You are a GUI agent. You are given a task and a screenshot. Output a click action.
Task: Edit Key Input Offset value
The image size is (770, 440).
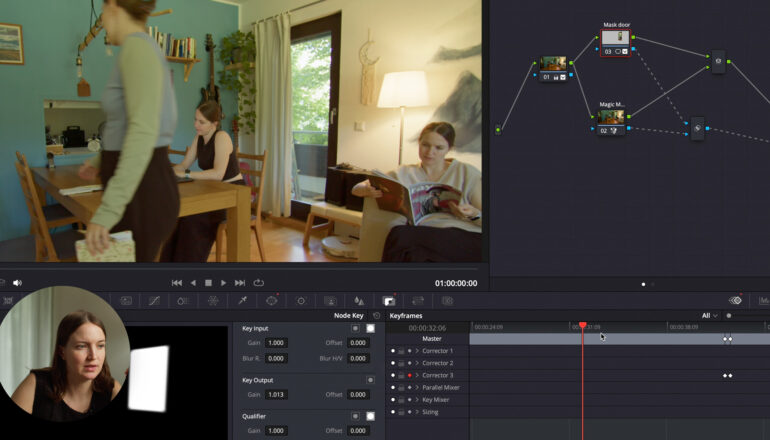tap(358, 343)
